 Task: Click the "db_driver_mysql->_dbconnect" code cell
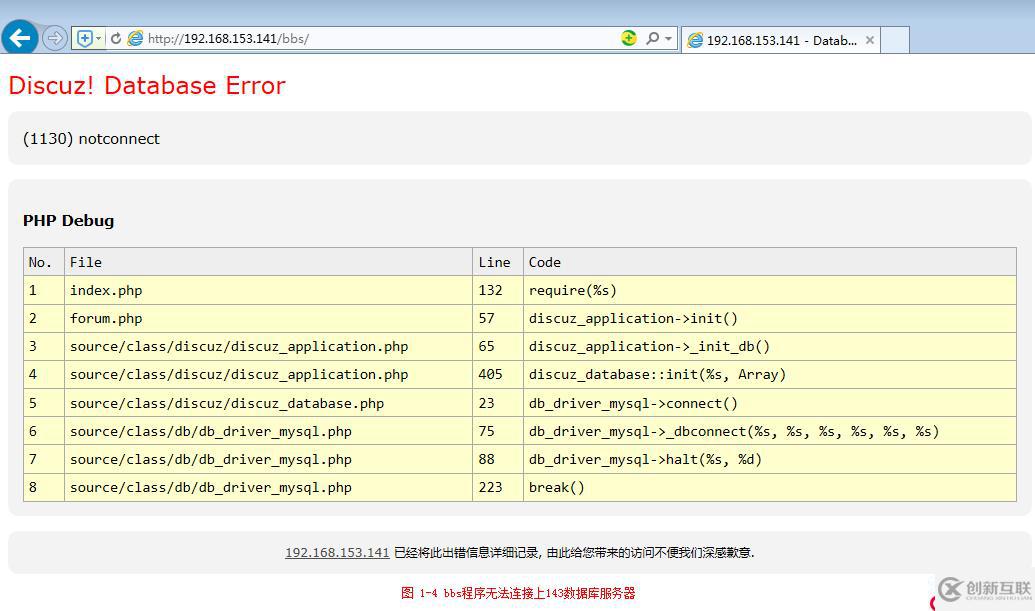770,431
